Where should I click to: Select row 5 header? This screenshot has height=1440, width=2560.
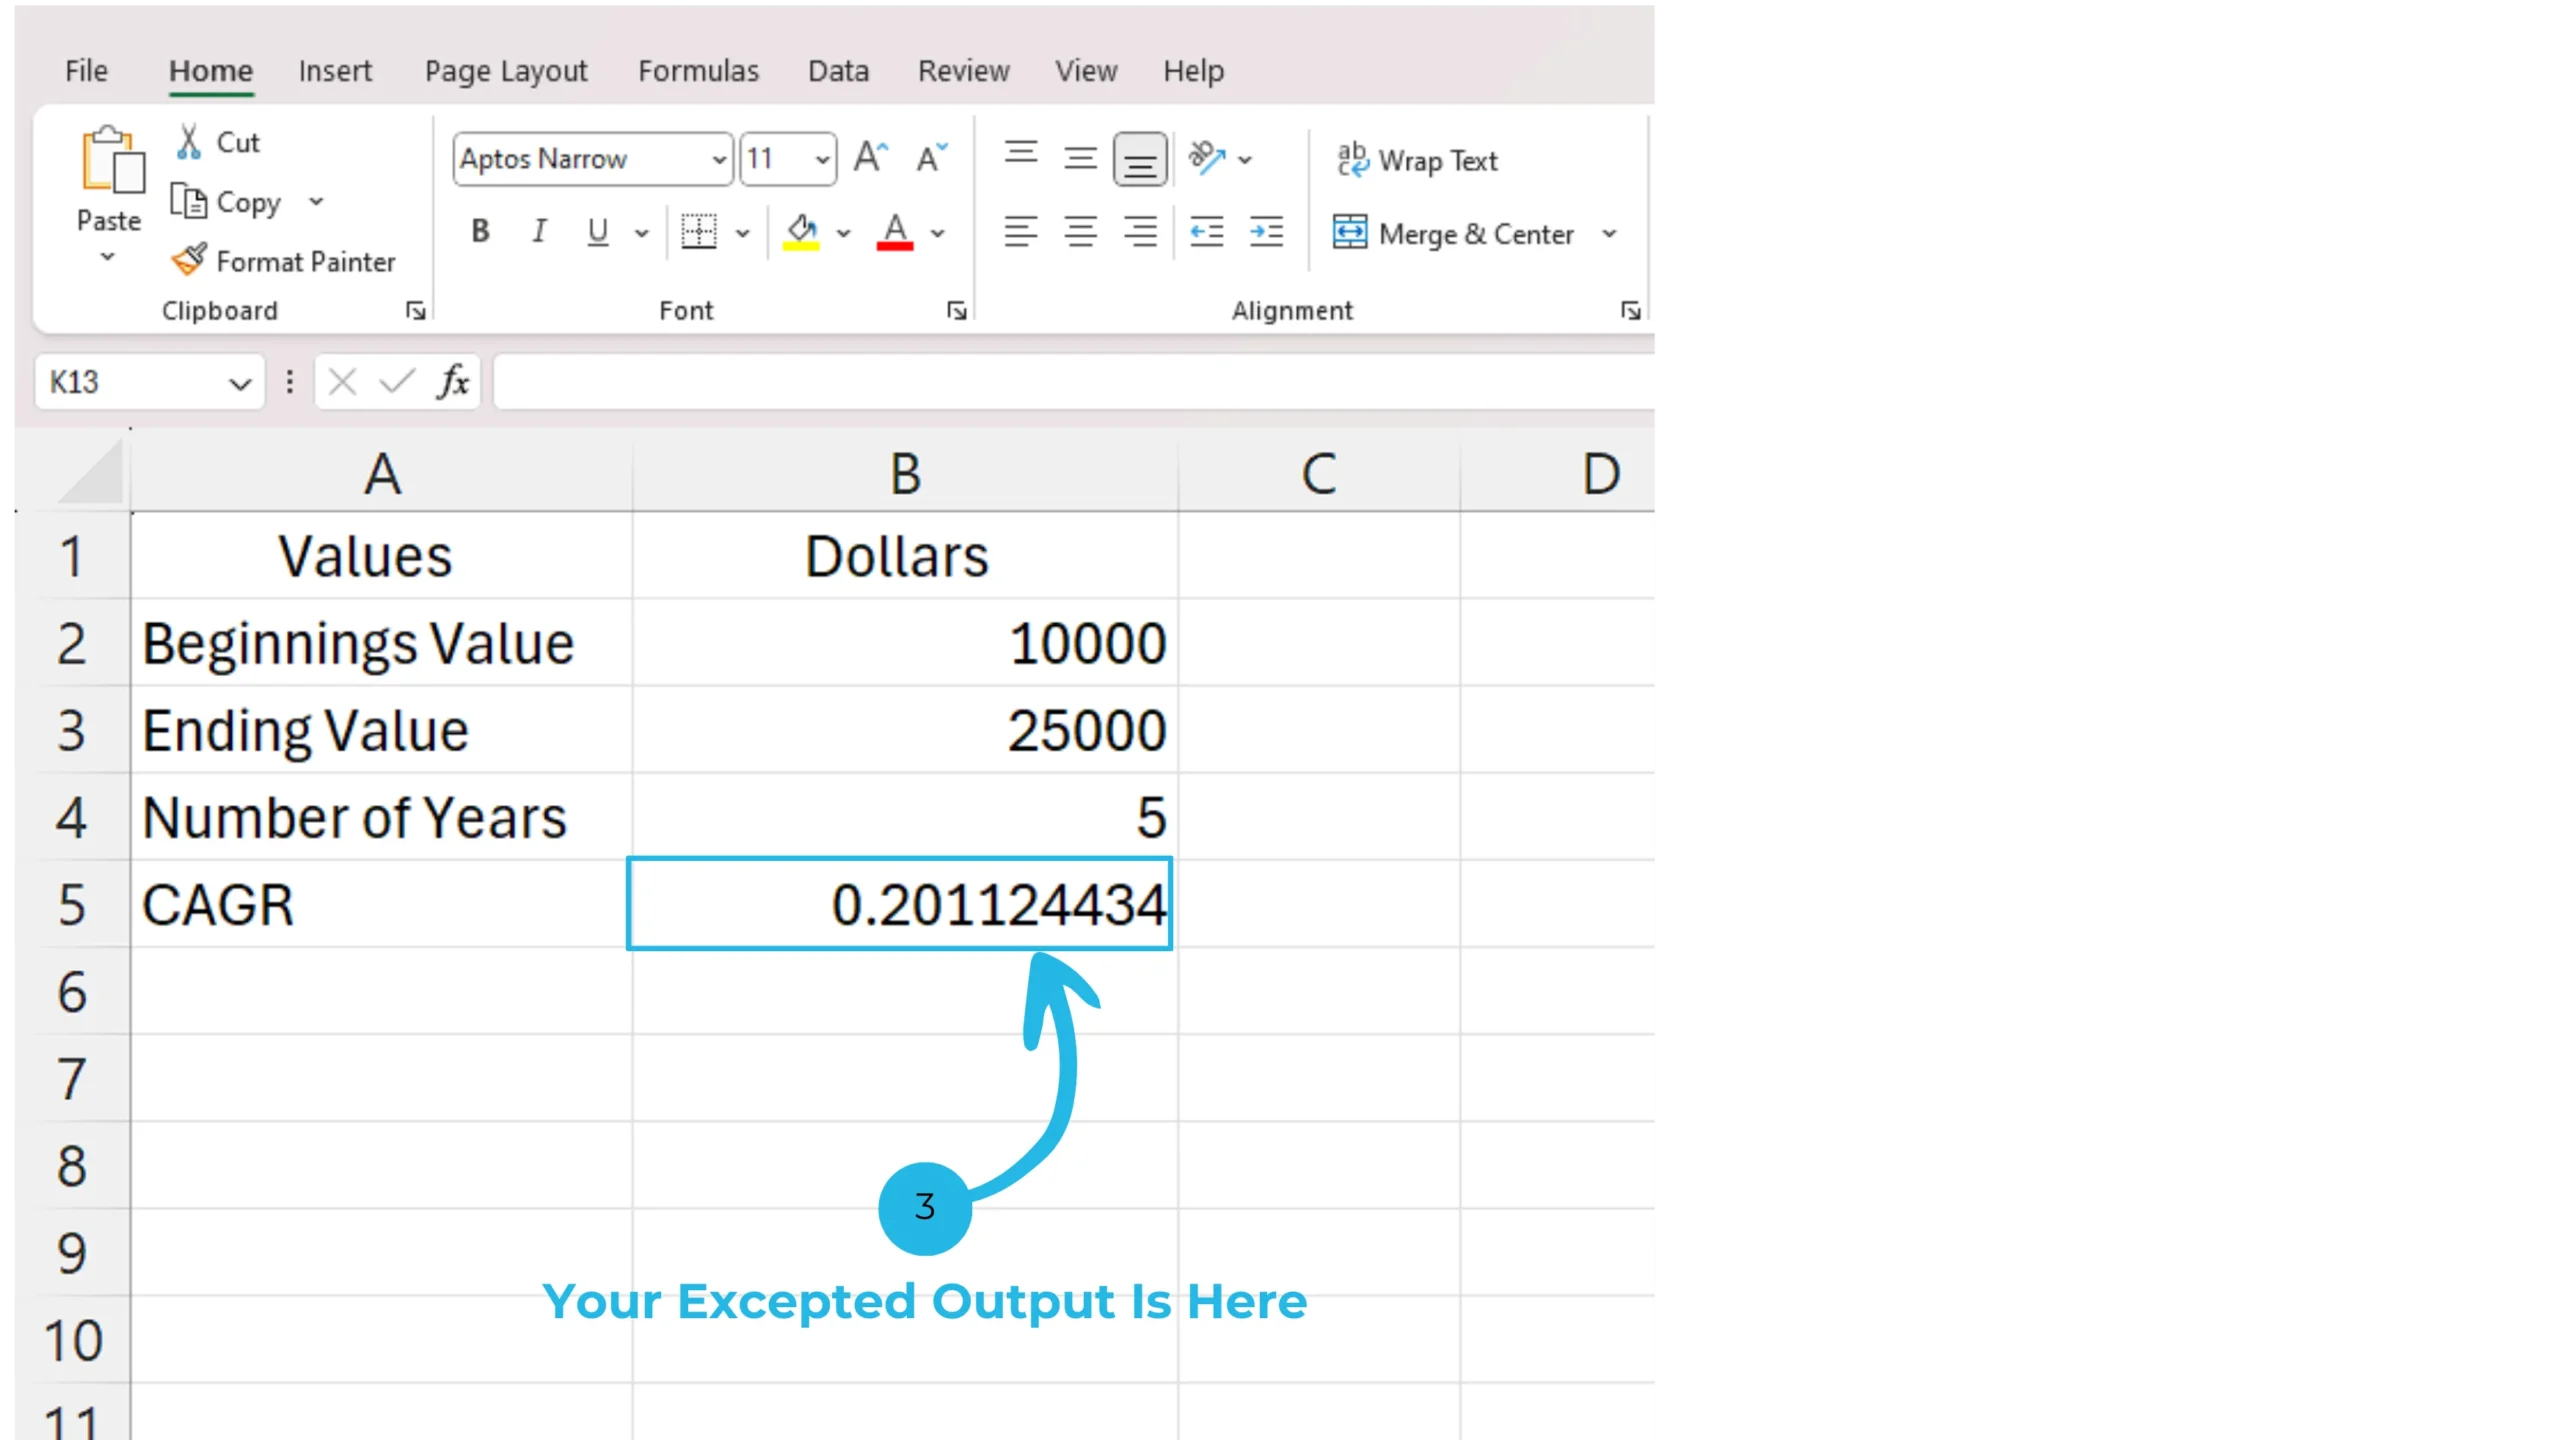point(72,904)
